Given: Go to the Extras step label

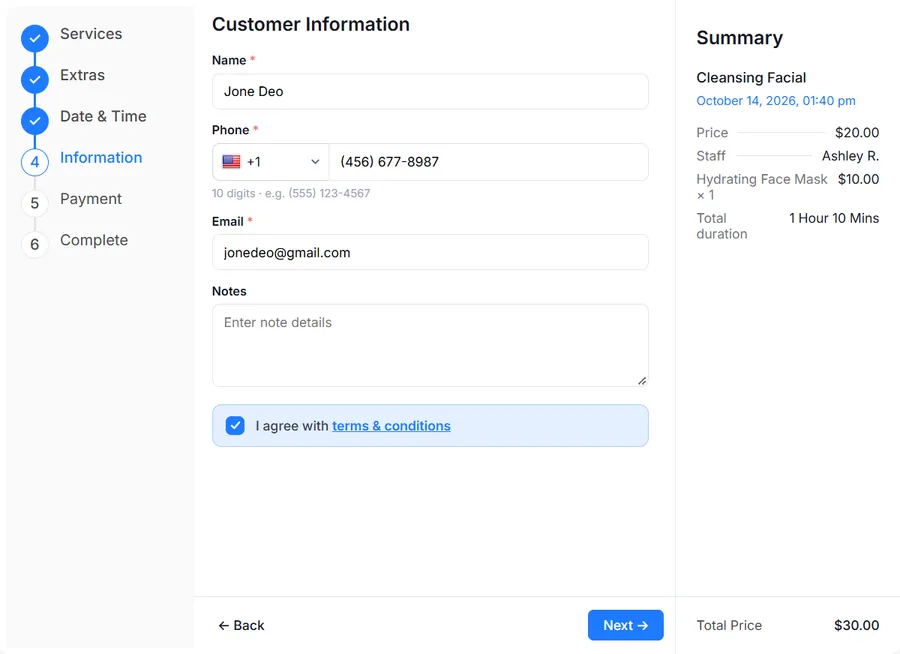Looking at the screenshot, I should click(x=82, y=75).
